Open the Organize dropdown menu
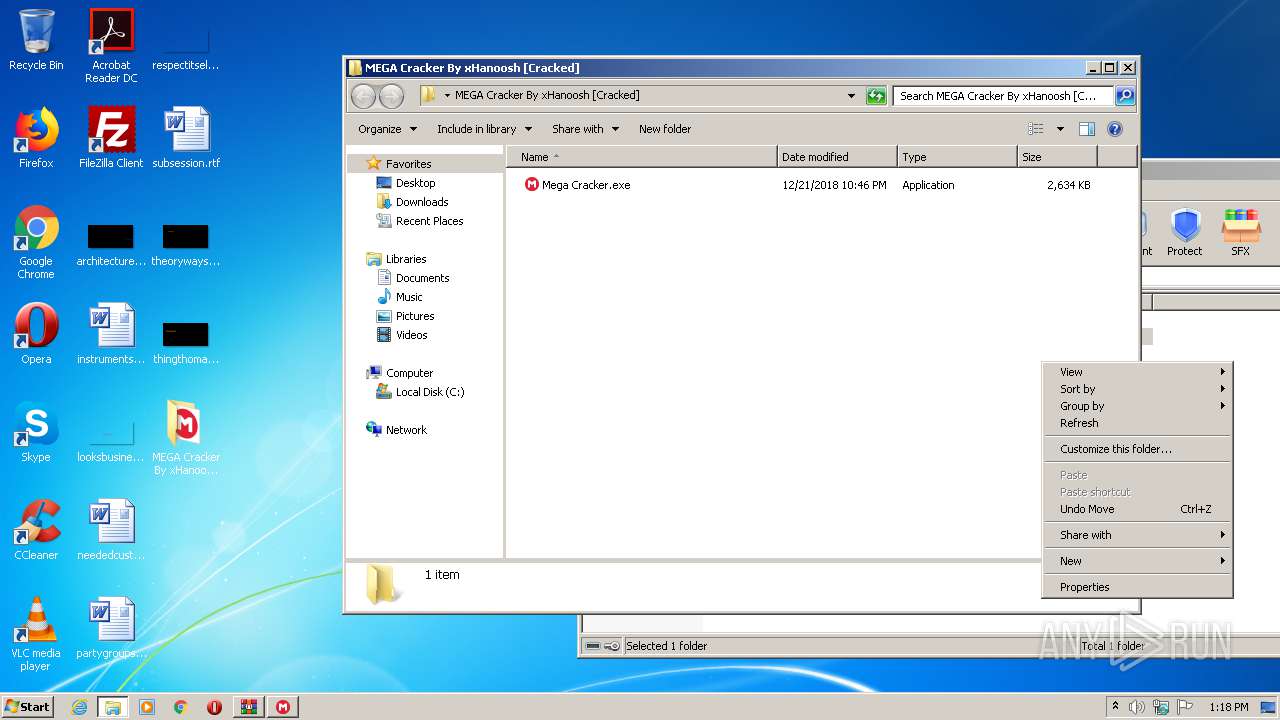 [386, 129]
